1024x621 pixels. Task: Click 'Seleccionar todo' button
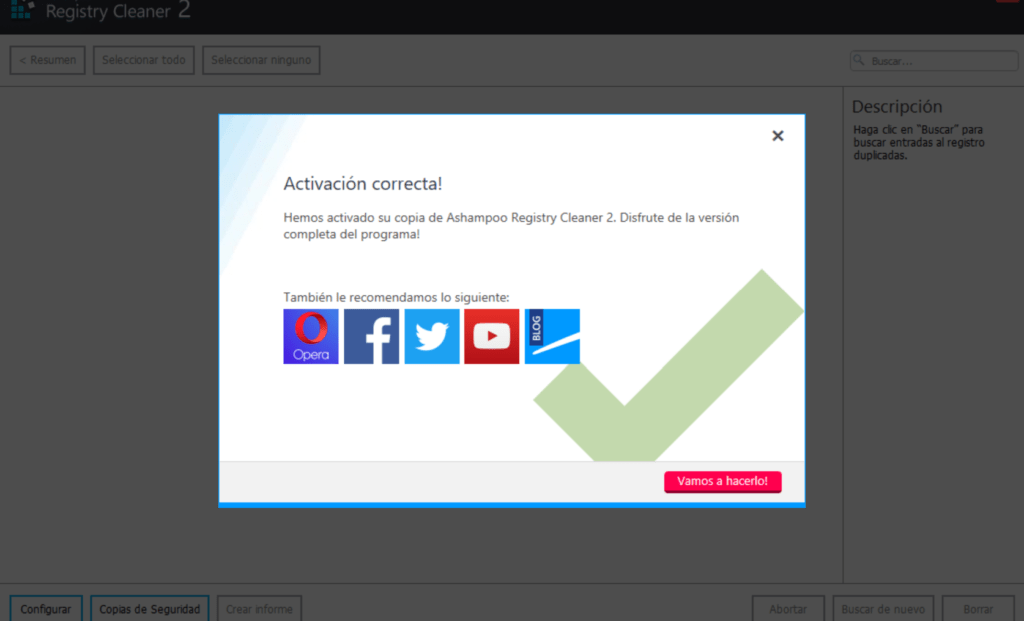click(x=144, y=60)
